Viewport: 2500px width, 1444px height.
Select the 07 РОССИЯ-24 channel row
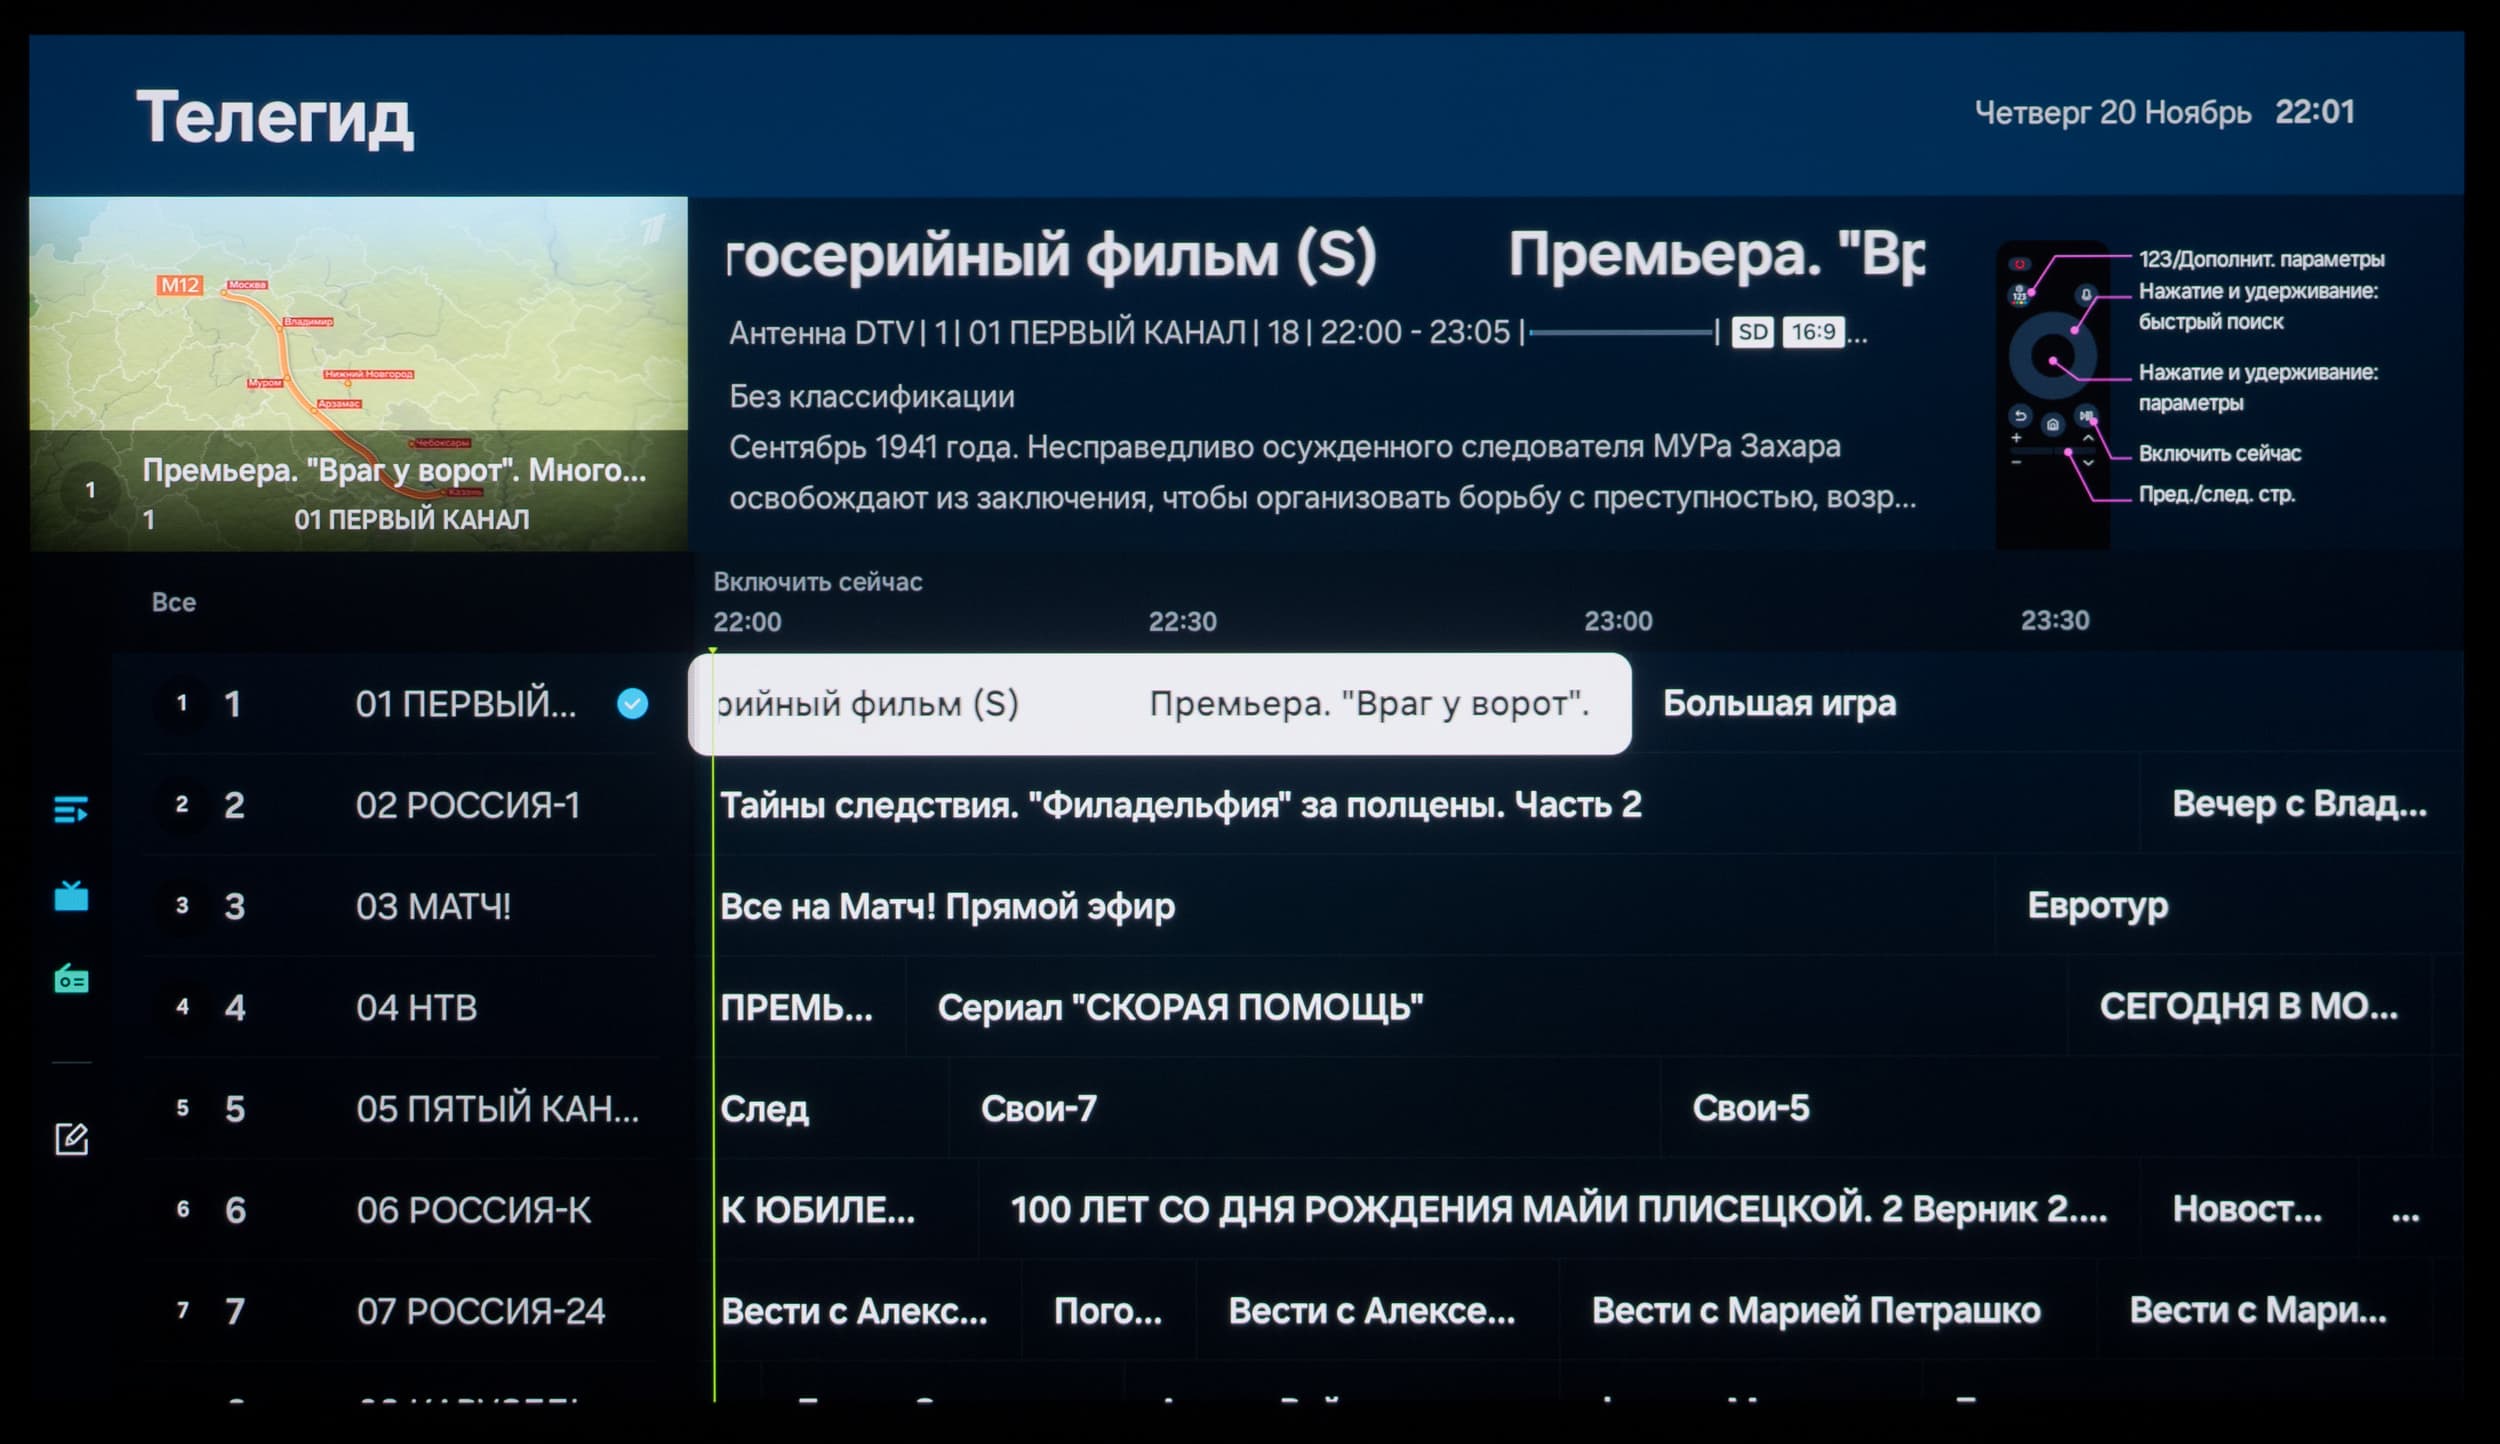(x=480, y=1311)
